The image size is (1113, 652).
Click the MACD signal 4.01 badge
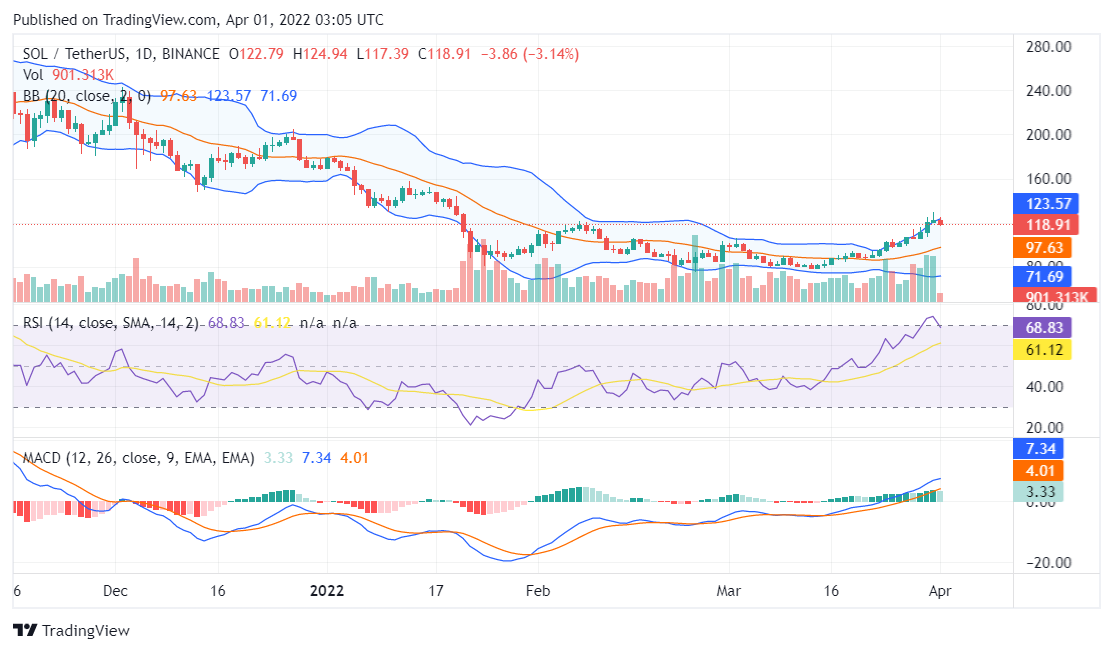(1040, 471)
